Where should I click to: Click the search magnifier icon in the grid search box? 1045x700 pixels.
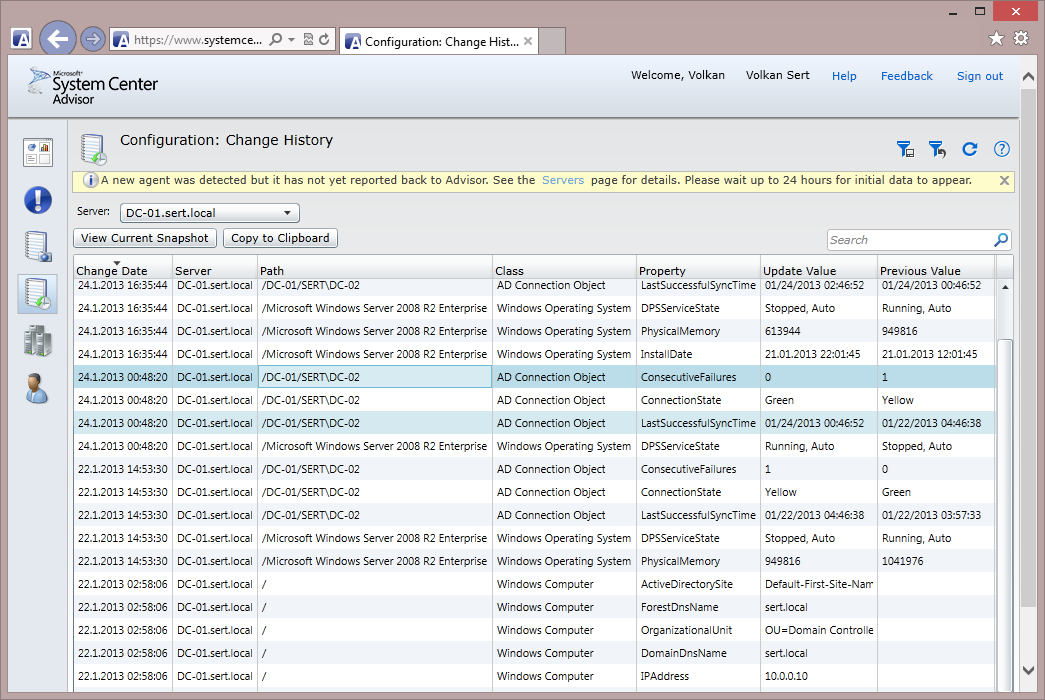coord(1001,240)
